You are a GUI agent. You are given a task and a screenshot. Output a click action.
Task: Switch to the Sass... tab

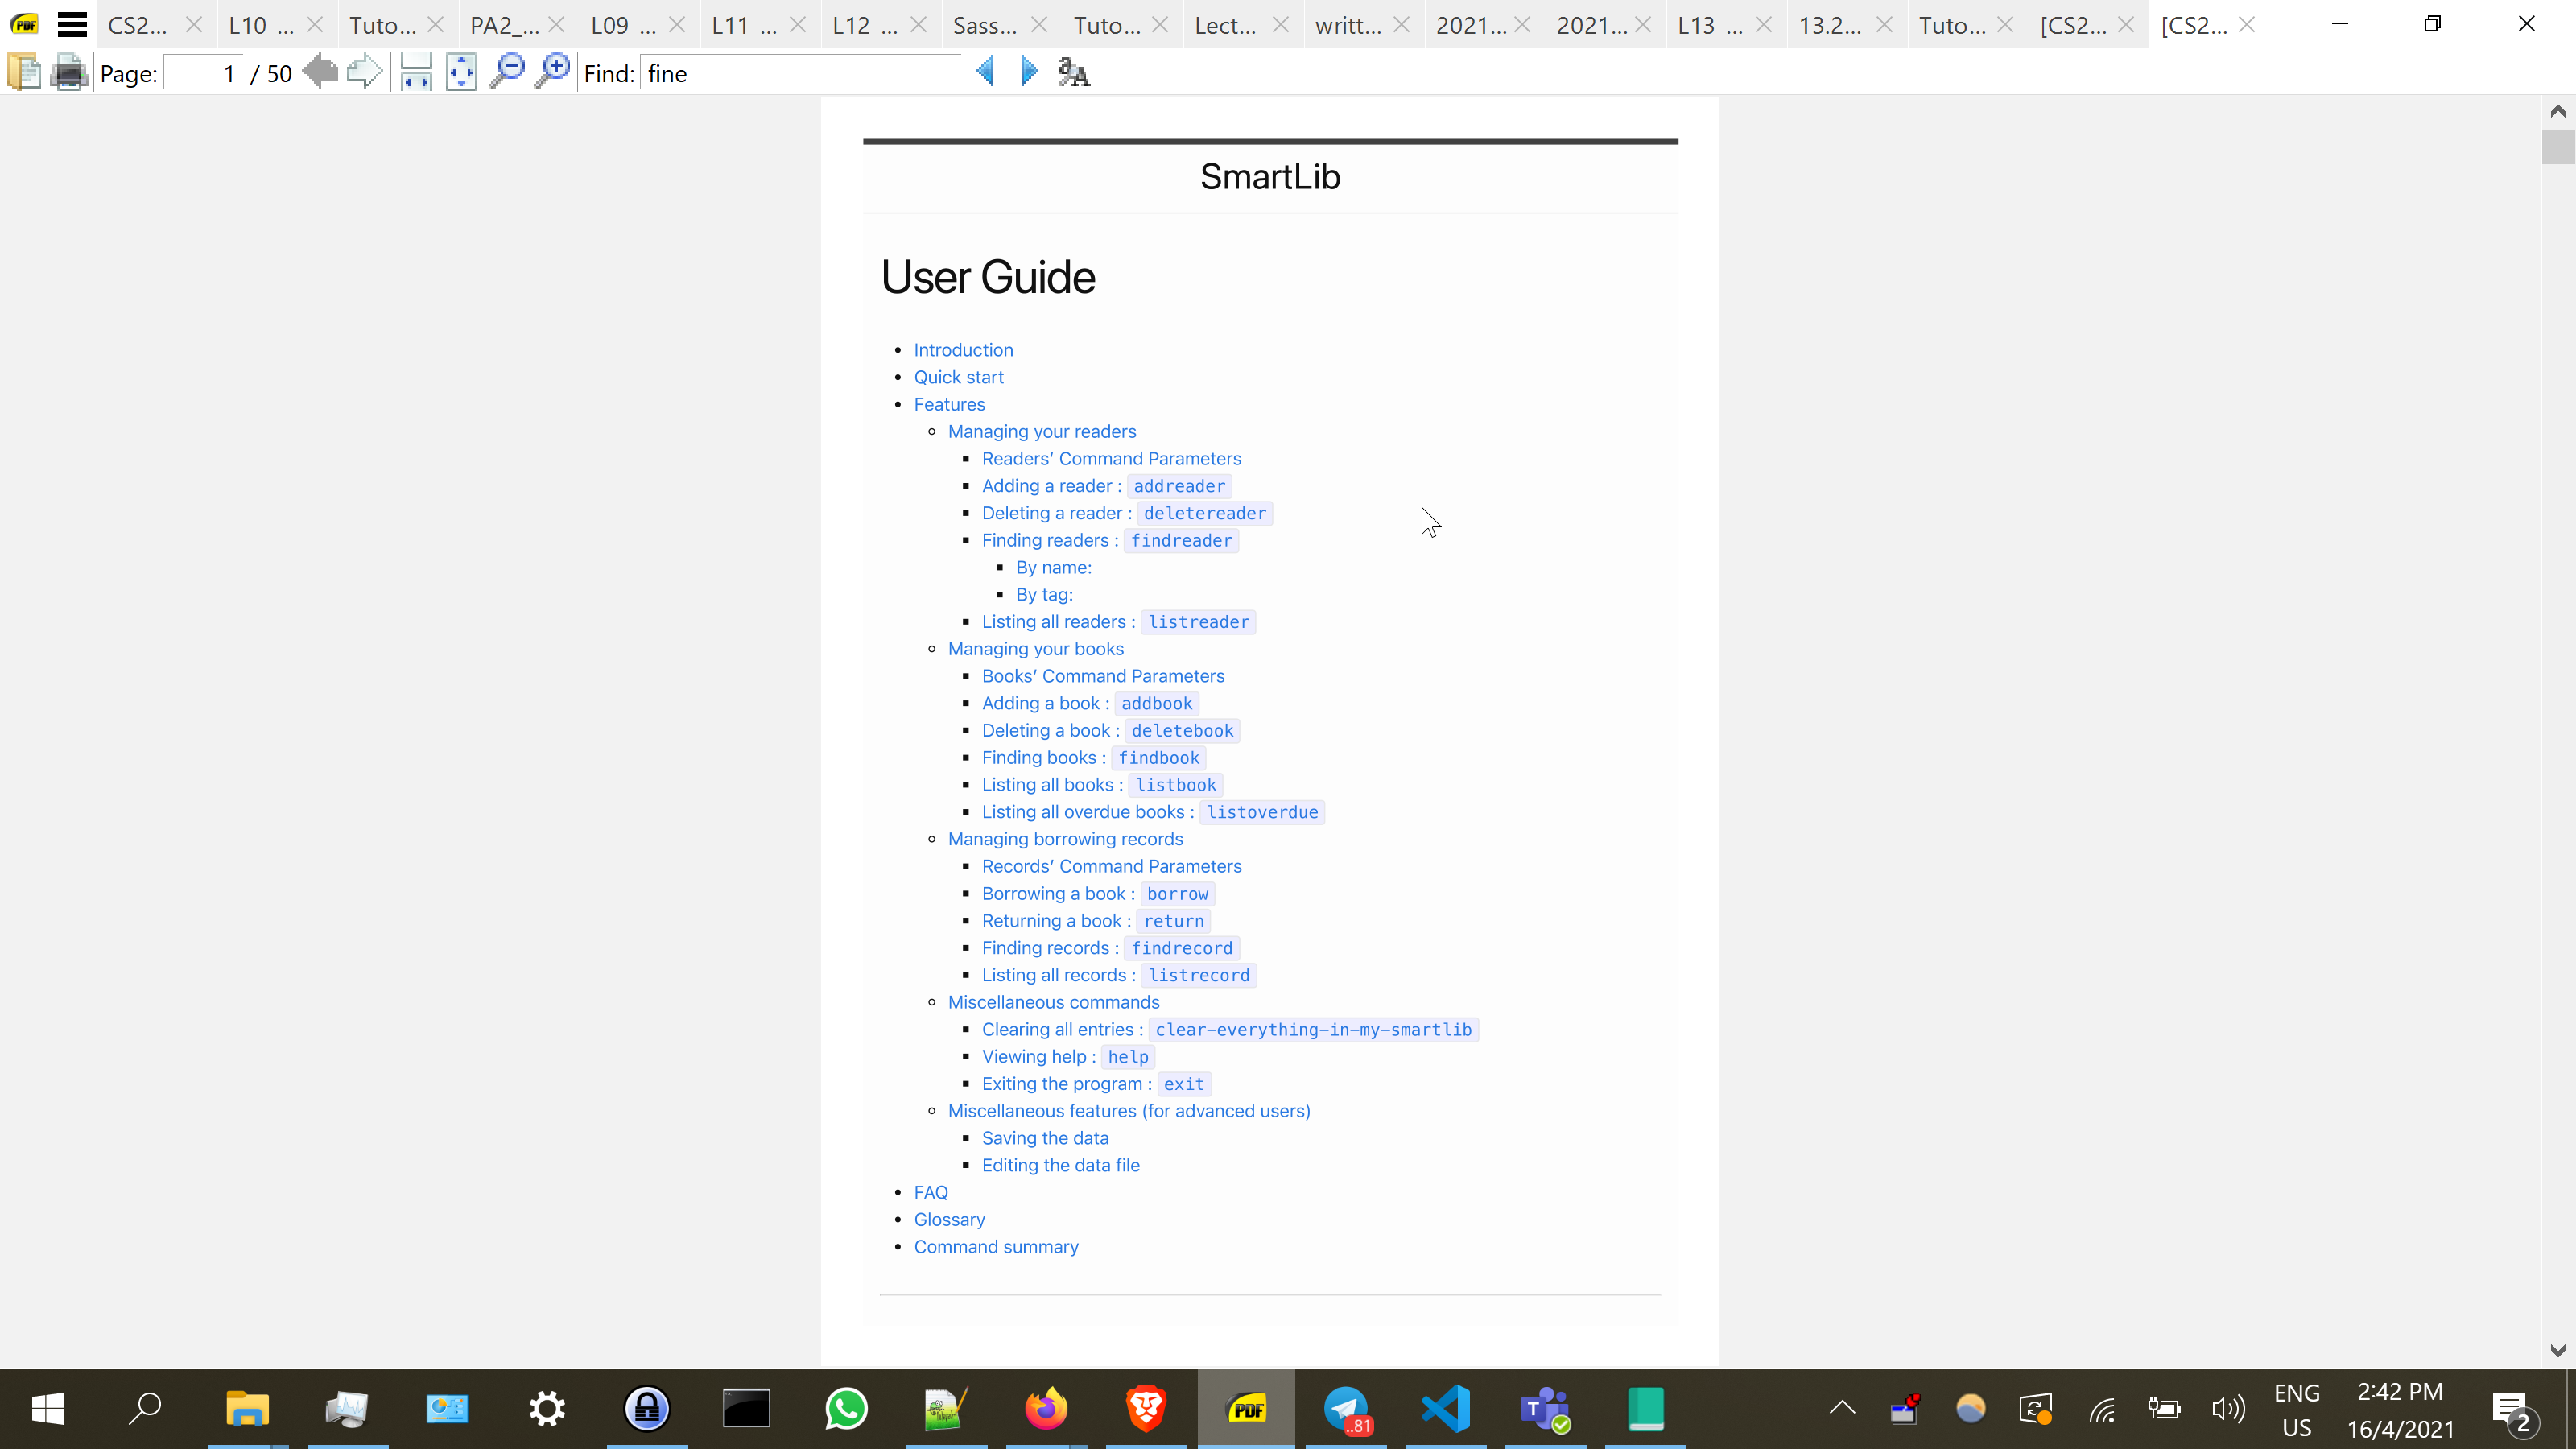[984, 25]
